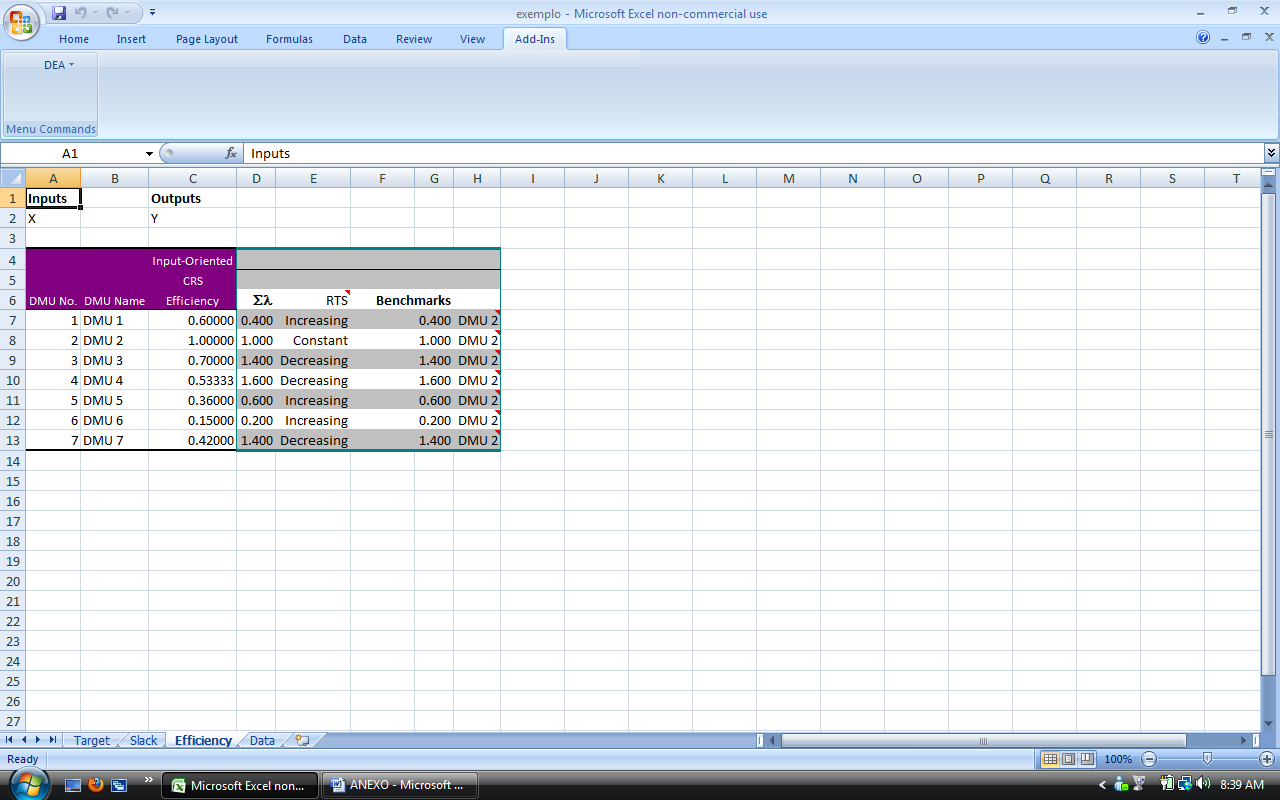Switch to the Review ribbon tab
Screen dimensions: 1280x800
click(x=414, y=39)
